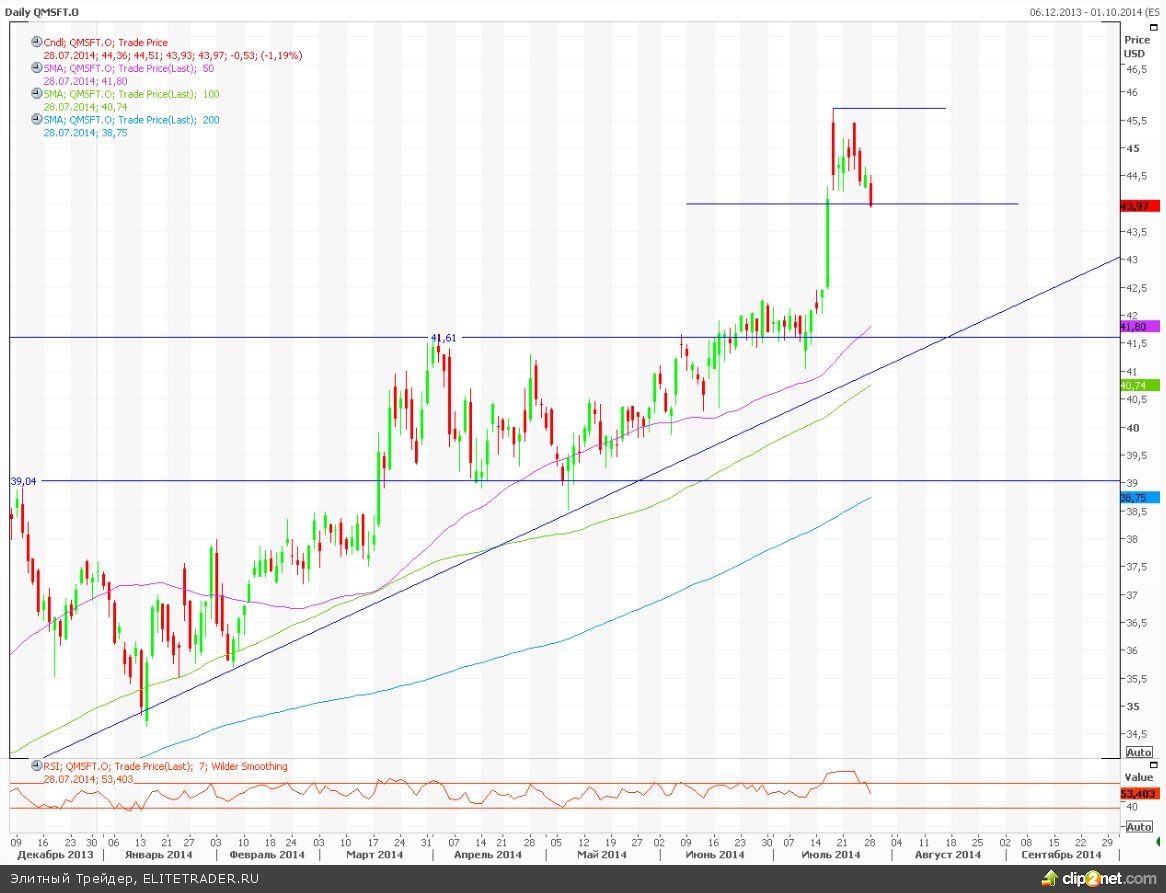Image resolution: width=1166 pixels, height=893 pixels.
Task: Click the clock icon beside SMA 200
Action: coord(36,119)
